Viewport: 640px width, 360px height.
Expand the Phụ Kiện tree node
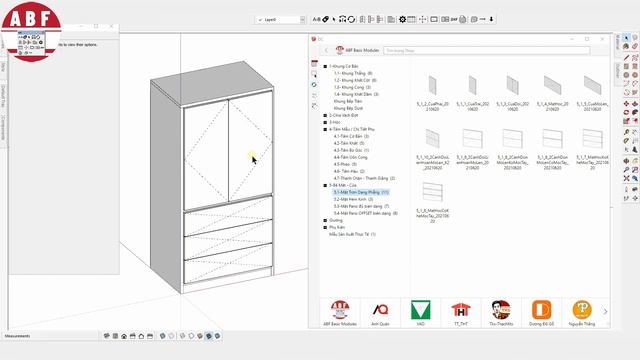tap(325, 227)
